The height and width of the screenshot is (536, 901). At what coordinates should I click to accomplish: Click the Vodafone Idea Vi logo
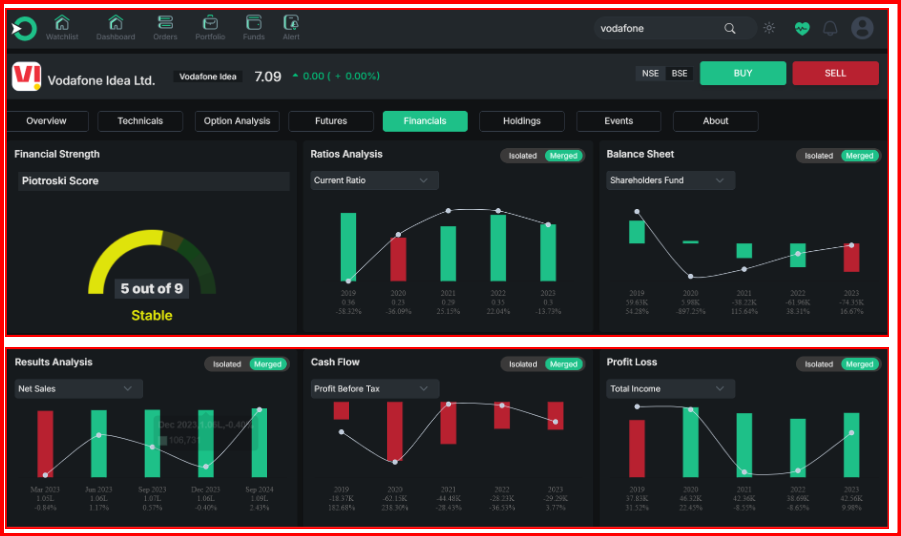tap(26, 76)
